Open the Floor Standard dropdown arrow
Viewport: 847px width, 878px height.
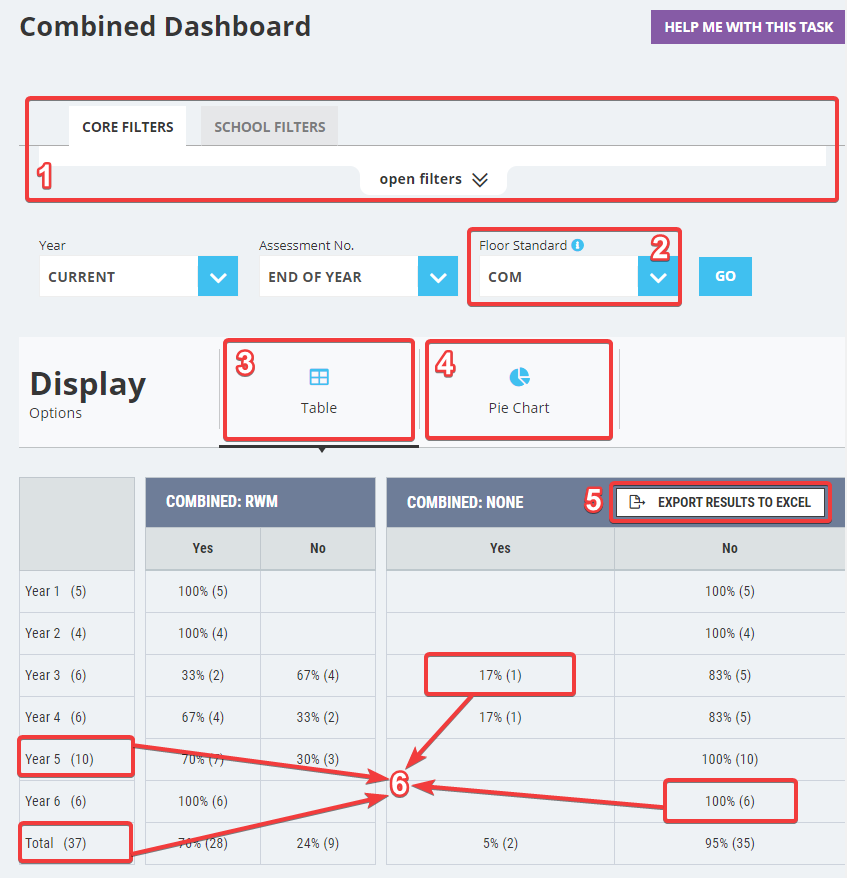(x=658, y=276)
